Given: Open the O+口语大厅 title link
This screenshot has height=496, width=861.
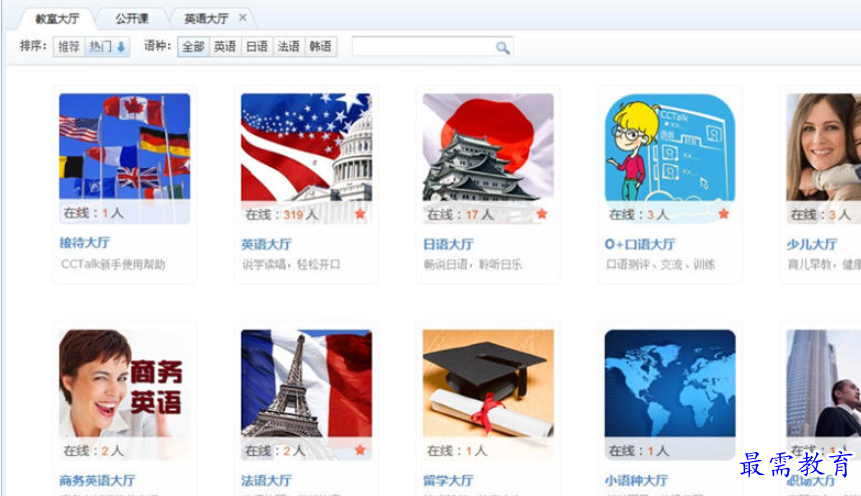Looking at the screenshot, I should tap(640, 244).
